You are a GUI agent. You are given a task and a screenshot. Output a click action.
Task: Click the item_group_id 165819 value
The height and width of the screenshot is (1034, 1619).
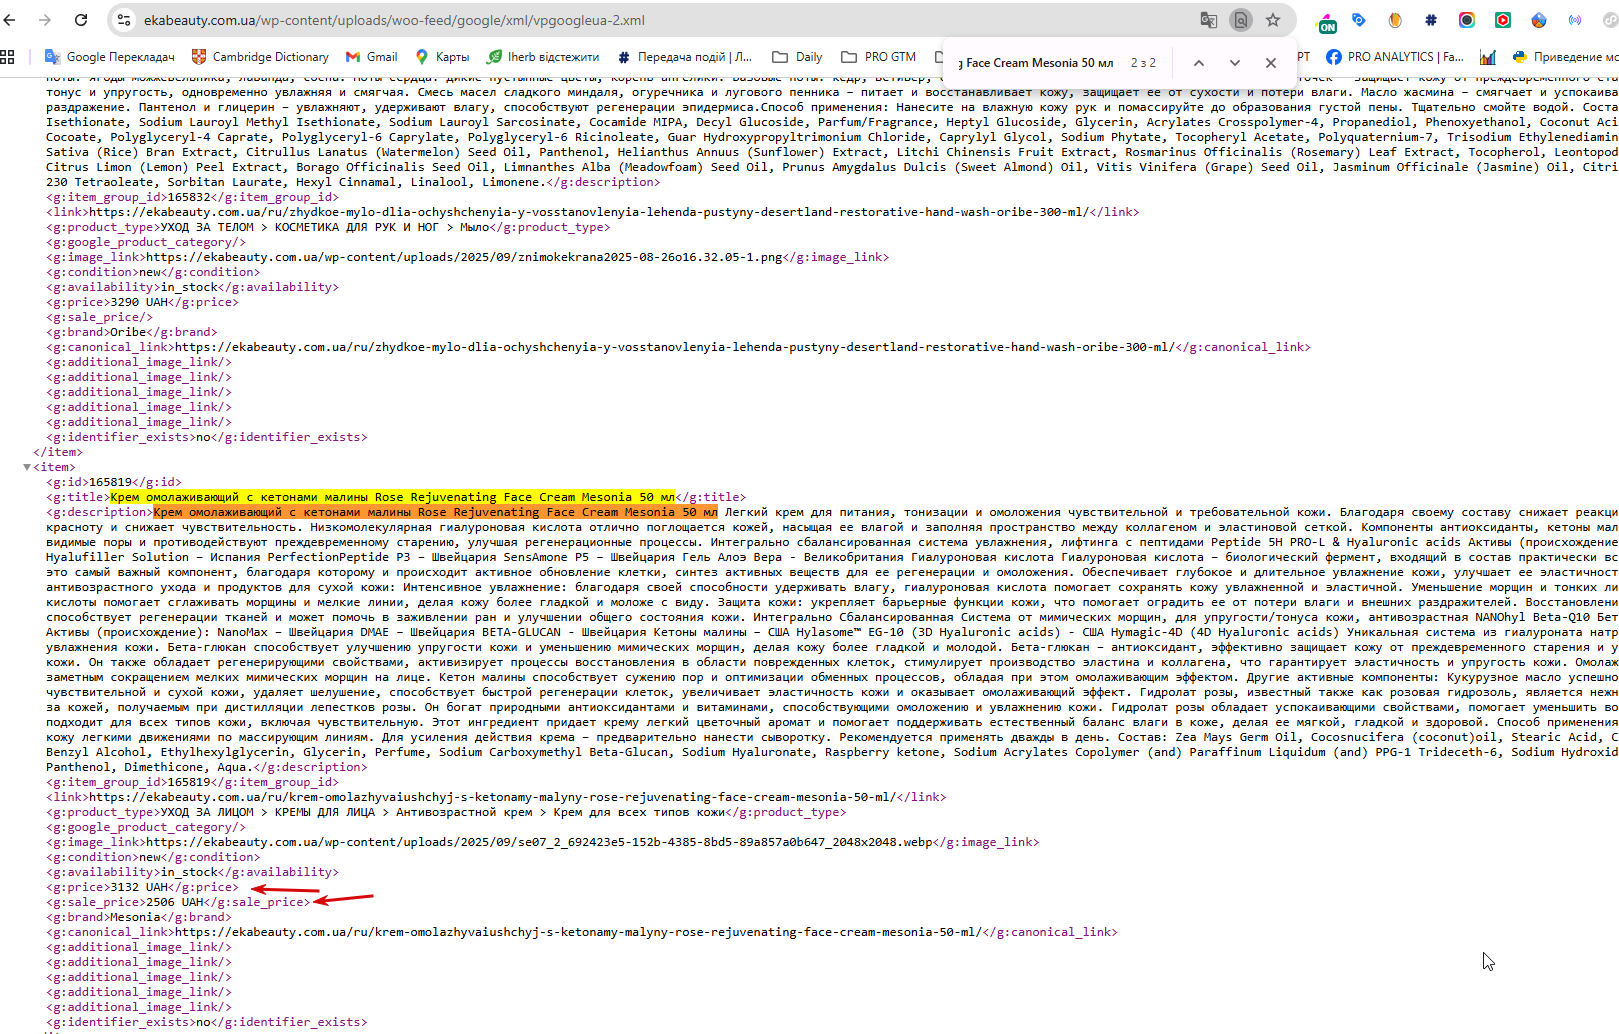(x=189, y=782)
